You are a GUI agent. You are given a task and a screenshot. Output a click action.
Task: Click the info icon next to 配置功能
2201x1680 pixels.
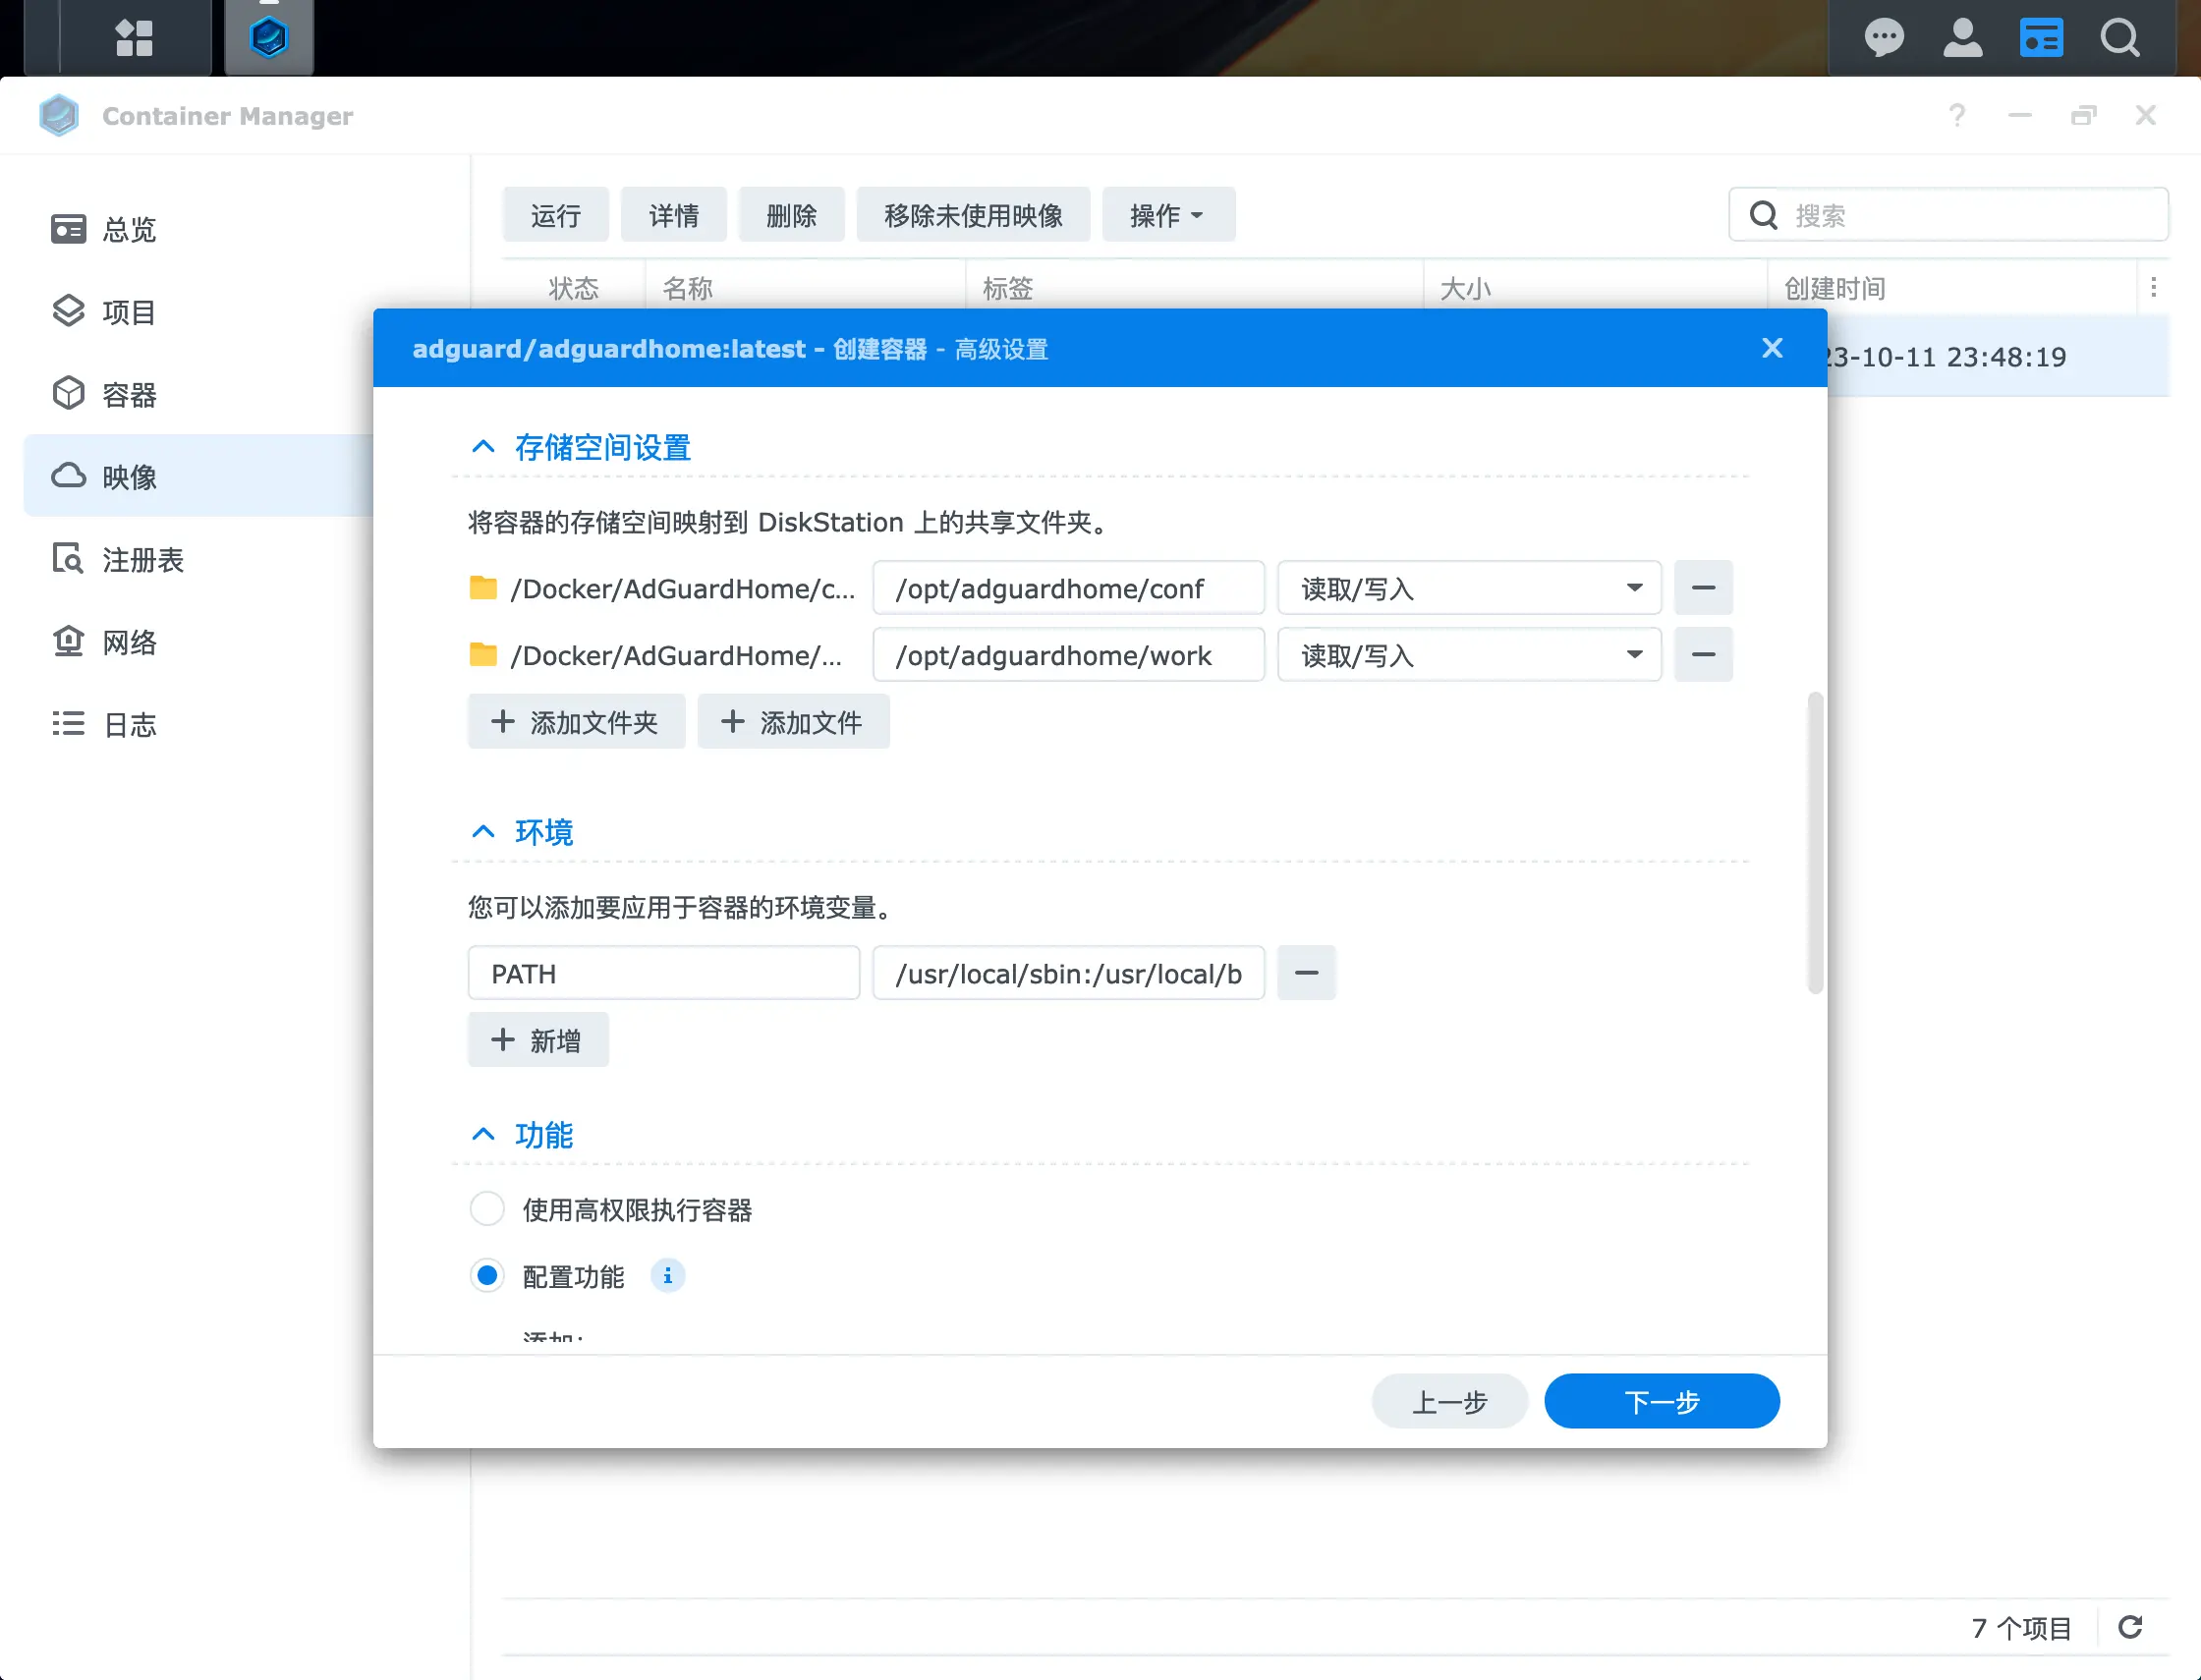667,1276
